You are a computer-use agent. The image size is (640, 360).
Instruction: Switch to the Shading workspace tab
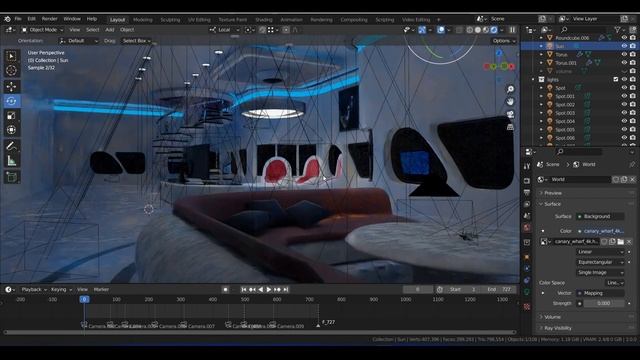[264, 20]
